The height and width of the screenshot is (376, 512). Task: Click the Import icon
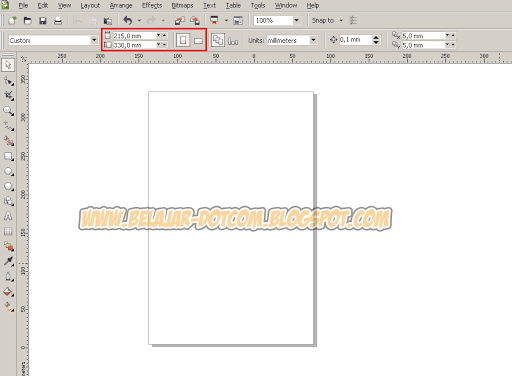coord(180,21)
